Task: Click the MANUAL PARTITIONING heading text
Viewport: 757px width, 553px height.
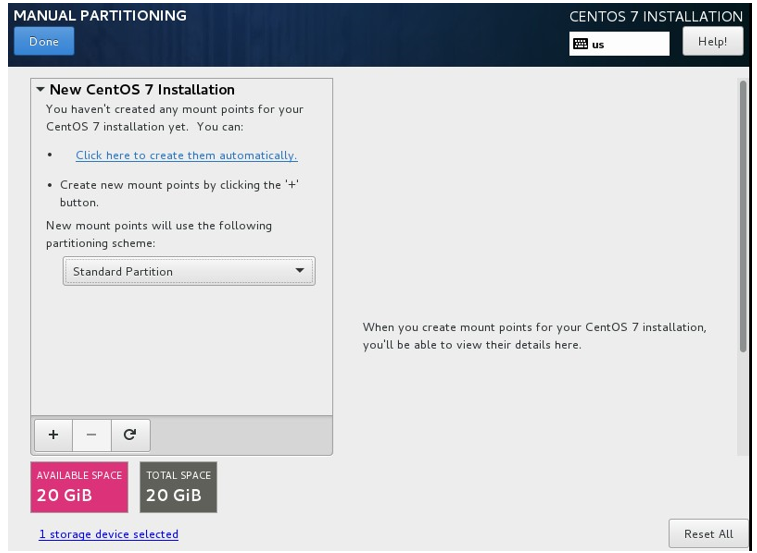Action: pos(100,15)
